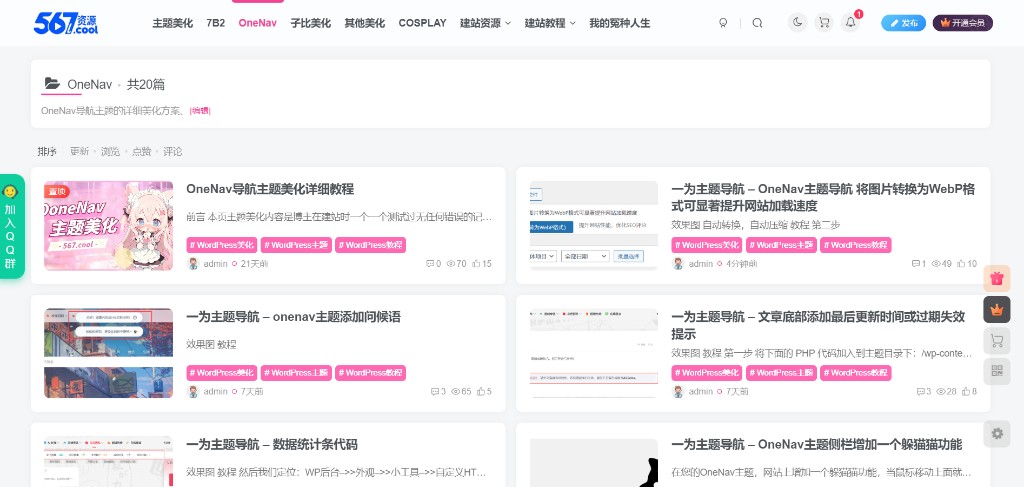Viewport: 1024px width, 487px height.
Task: Open the header shopping cart icon
Action: click(824, 23)
